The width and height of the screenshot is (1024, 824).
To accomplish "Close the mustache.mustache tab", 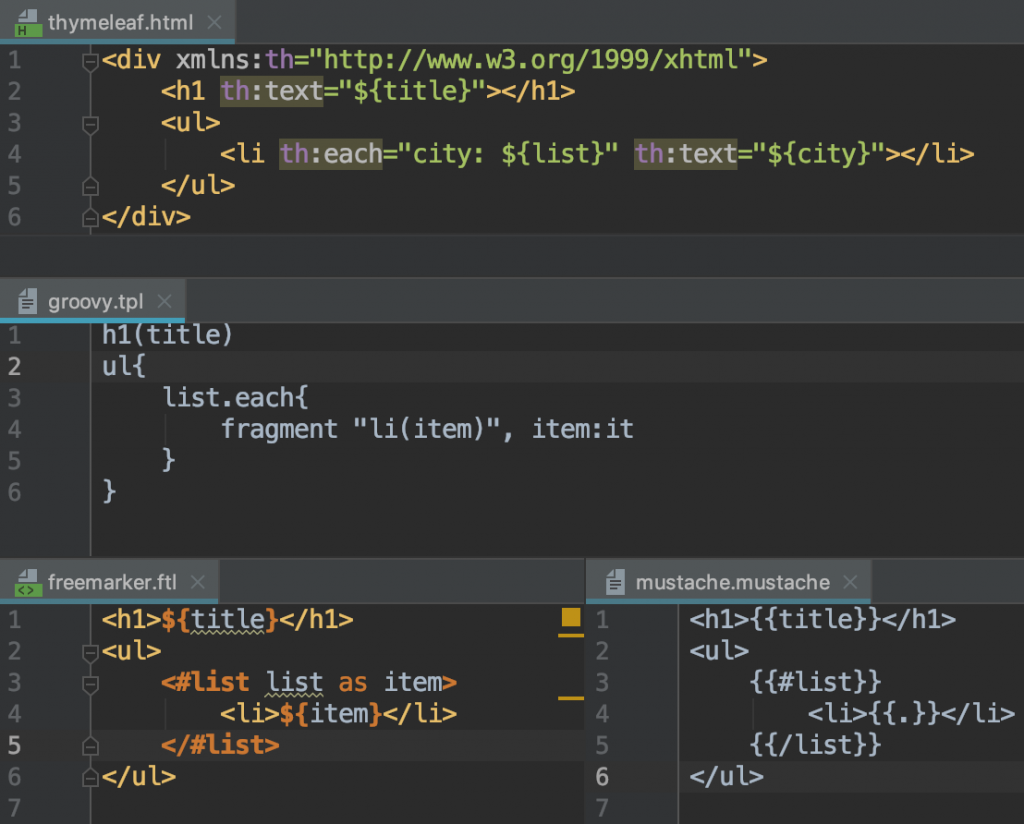I will click(850, 582).
